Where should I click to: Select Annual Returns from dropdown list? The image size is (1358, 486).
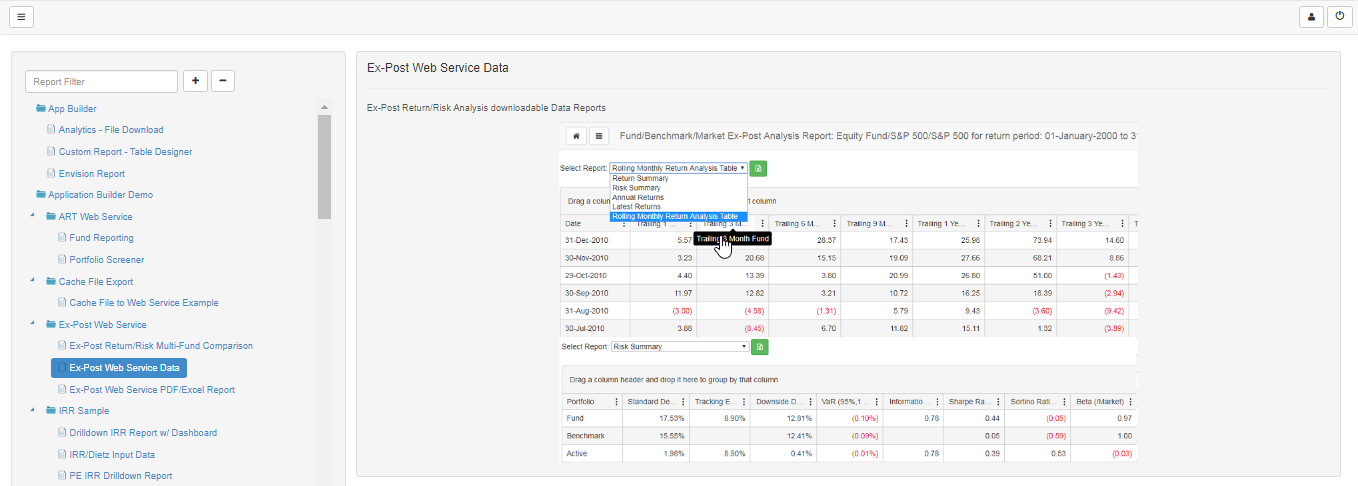coord(637,197)
